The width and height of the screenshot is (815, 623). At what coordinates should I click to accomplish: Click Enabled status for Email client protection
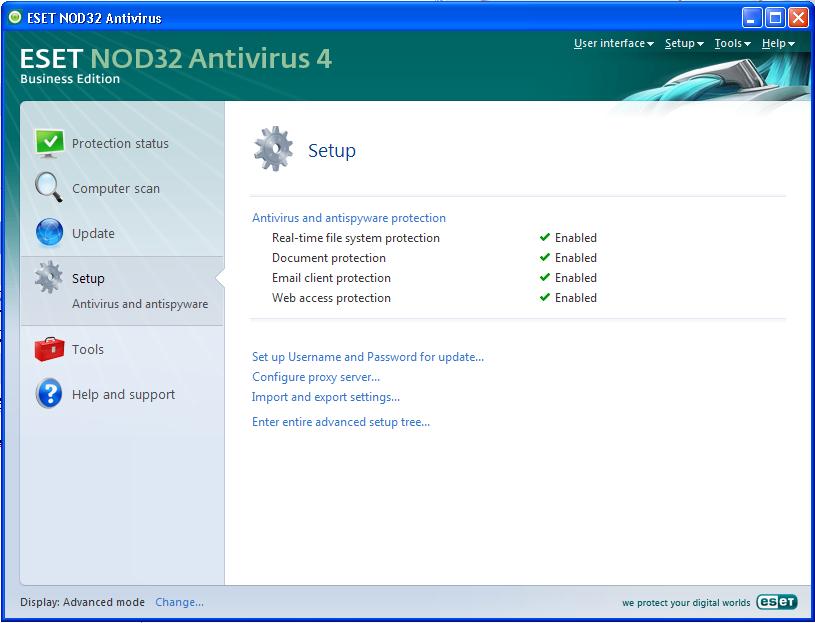pos(576,277)
